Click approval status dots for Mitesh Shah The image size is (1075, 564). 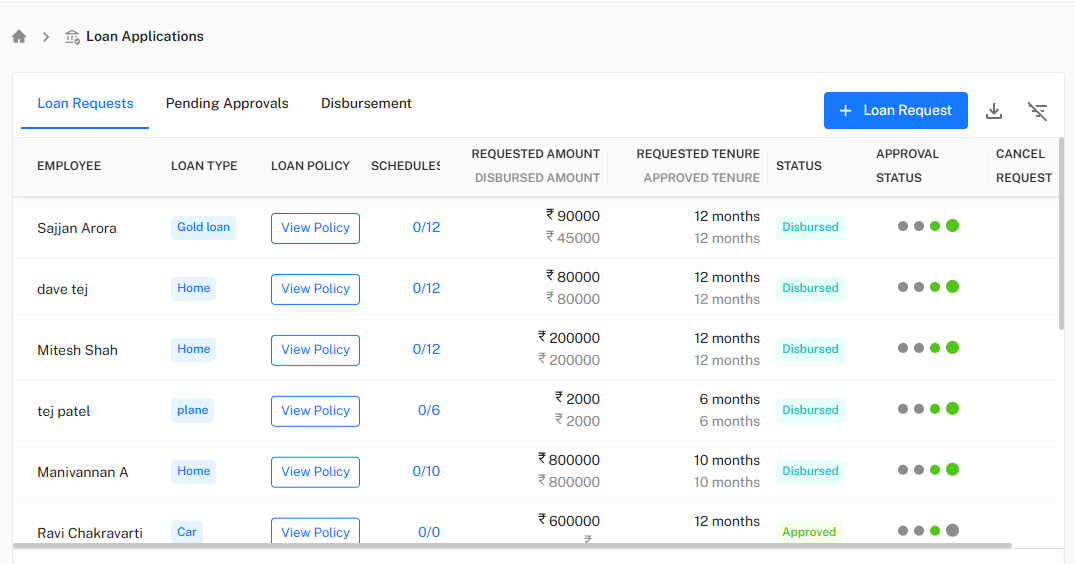928,348
